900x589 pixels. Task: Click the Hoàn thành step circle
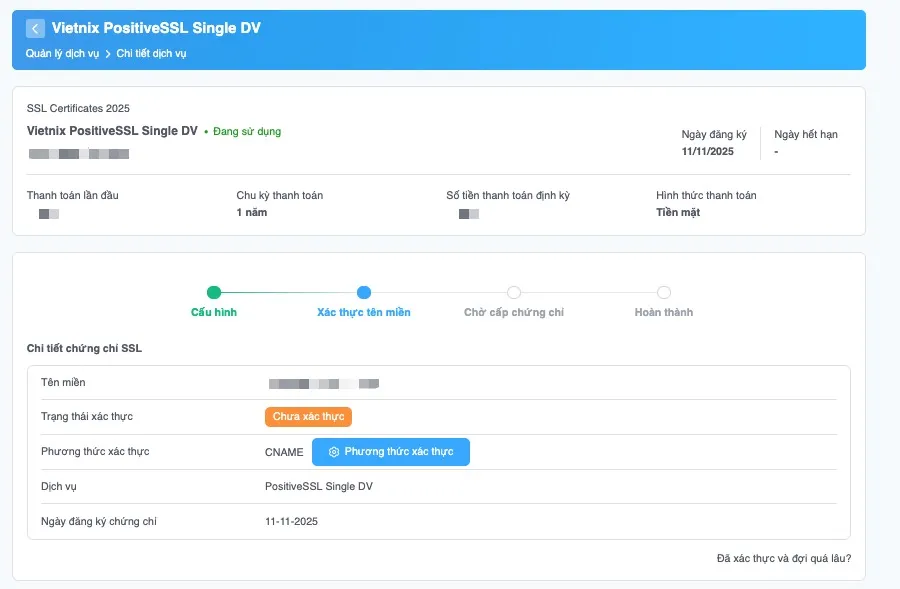(664, 293)
